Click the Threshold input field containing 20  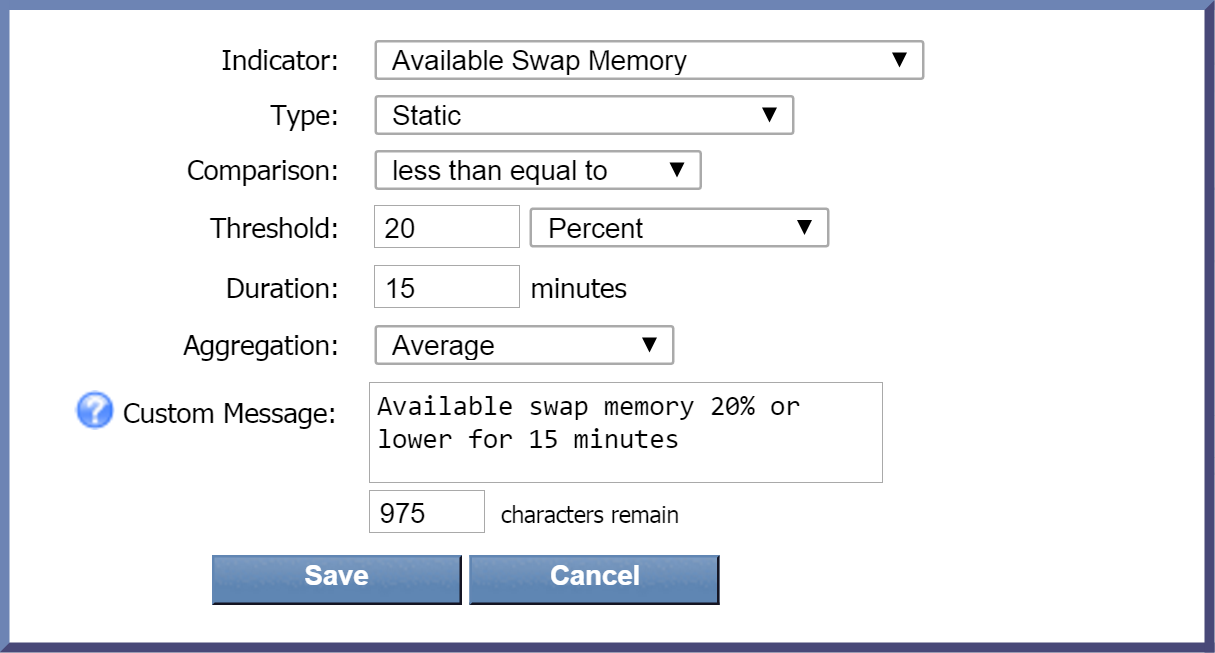pos(447,227)
